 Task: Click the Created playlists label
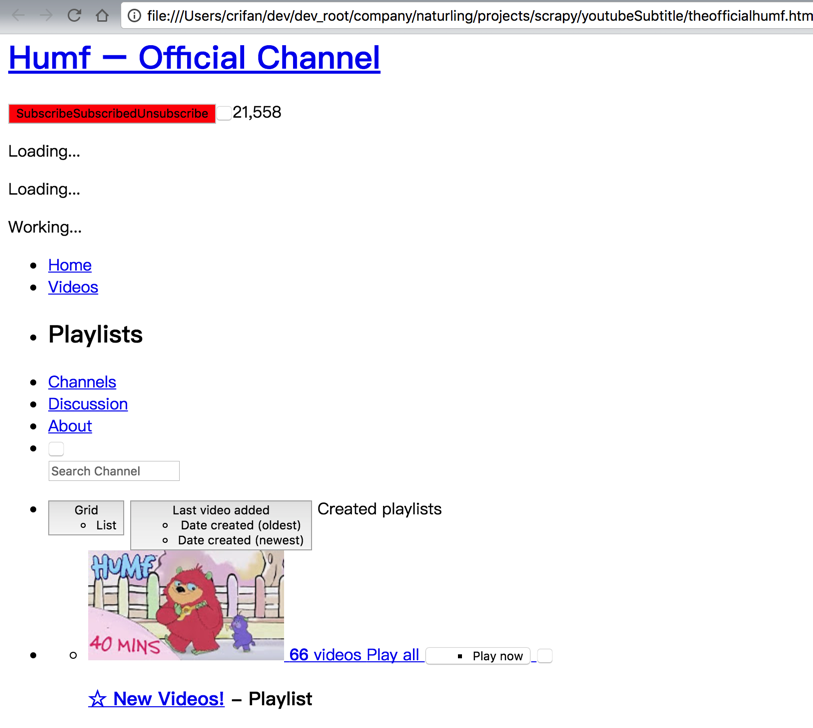(380, 509)
